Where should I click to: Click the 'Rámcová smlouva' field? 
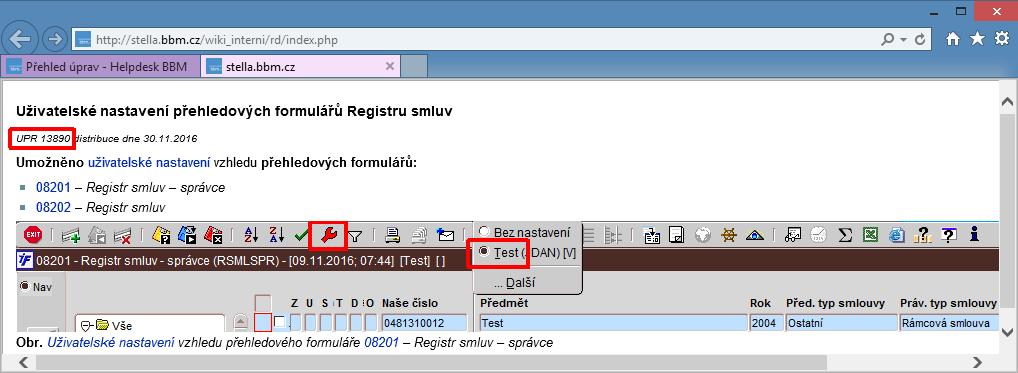coord(948,322)
